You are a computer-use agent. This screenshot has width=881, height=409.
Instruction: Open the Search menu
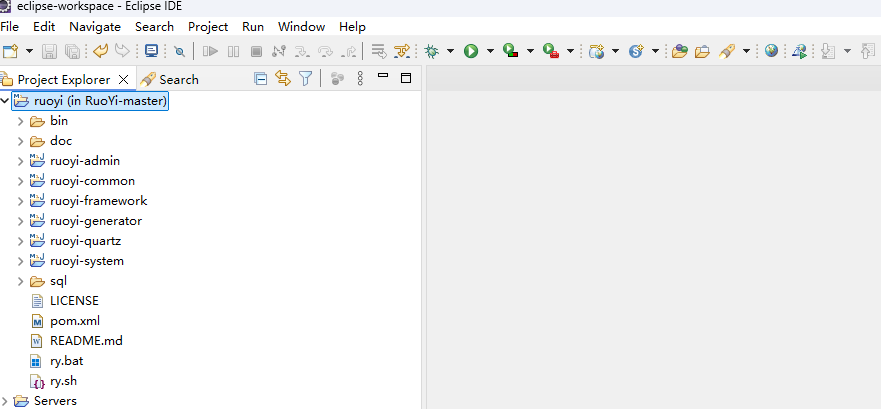154,26
